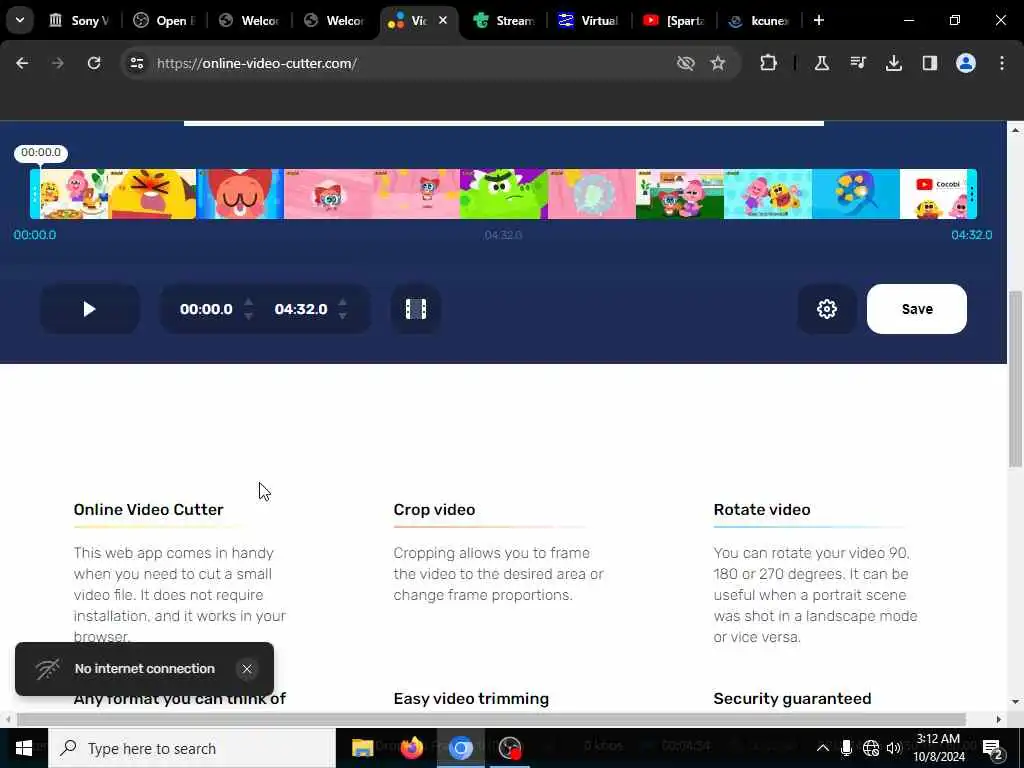Increase the end time 04:32.0 stepper
This screenshot has height=768, width=1024.
pyautogui.click(x=343, y=302)
